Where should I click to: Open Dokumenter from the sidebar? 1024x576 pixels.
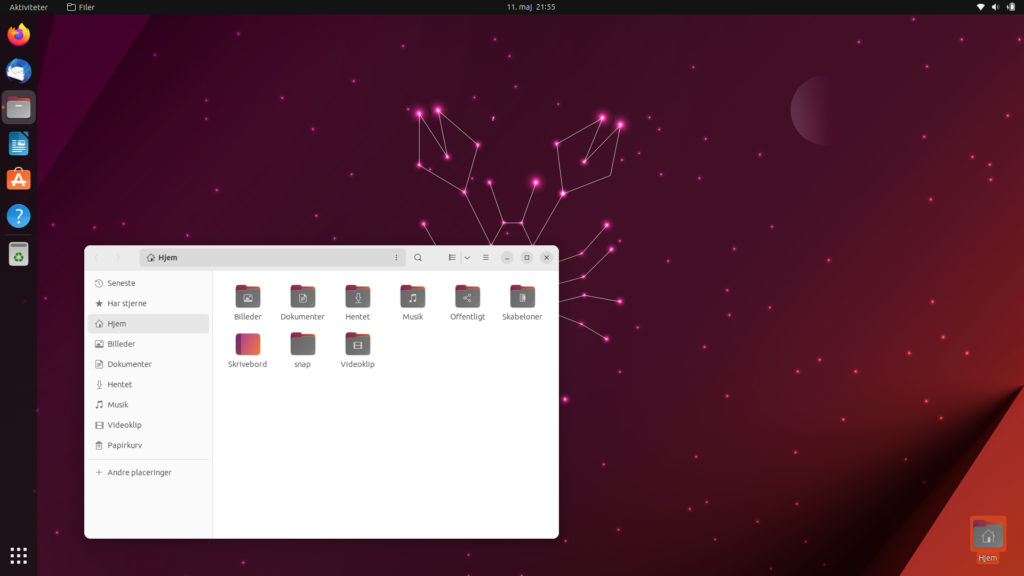[148, 364]
